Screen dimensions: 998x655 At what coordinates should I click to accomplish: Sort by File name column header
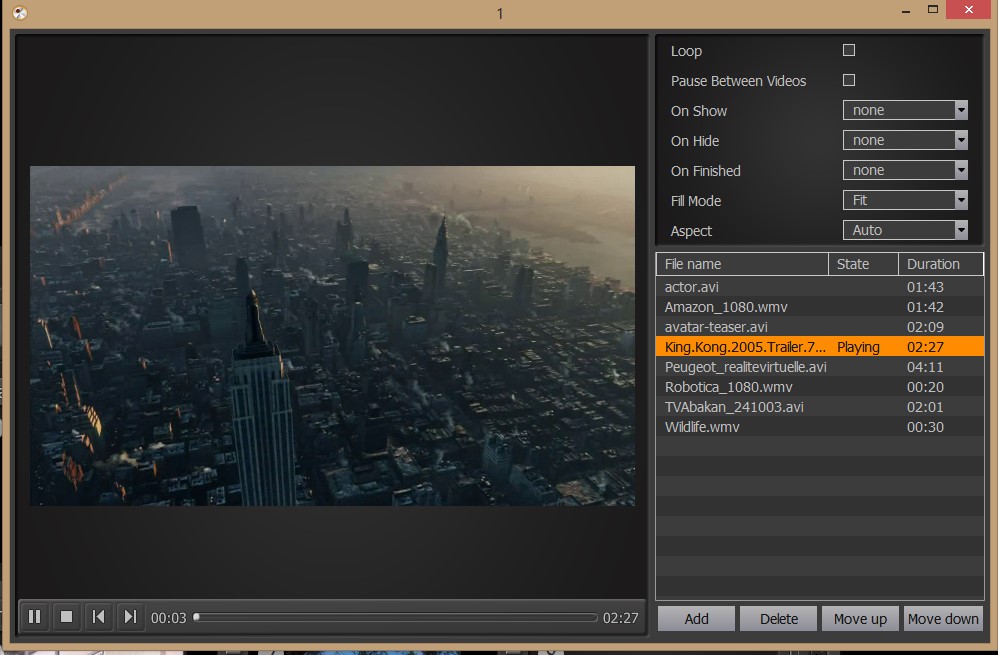[742, 264]
